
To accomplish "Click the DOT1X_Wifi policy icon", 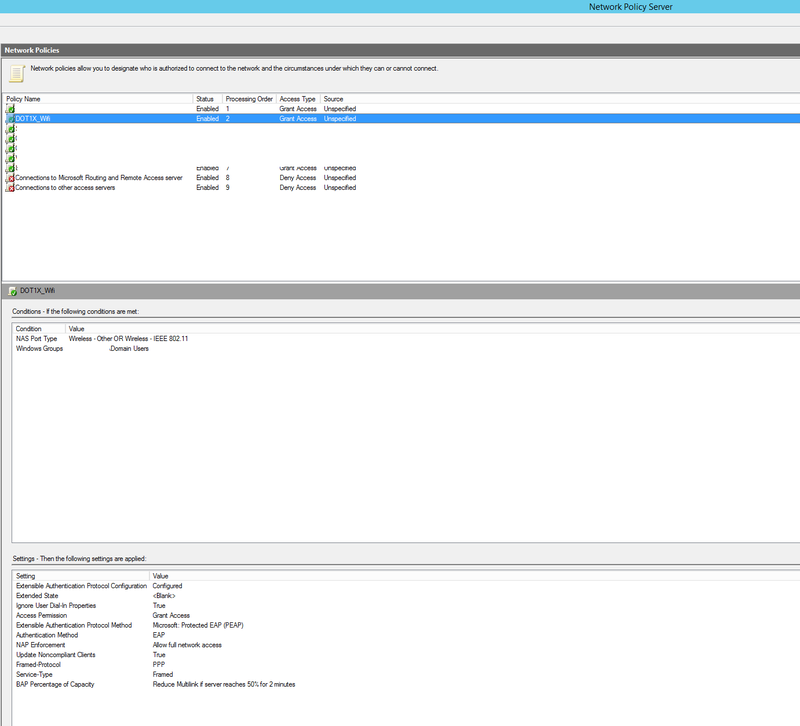I will [9, 118].
